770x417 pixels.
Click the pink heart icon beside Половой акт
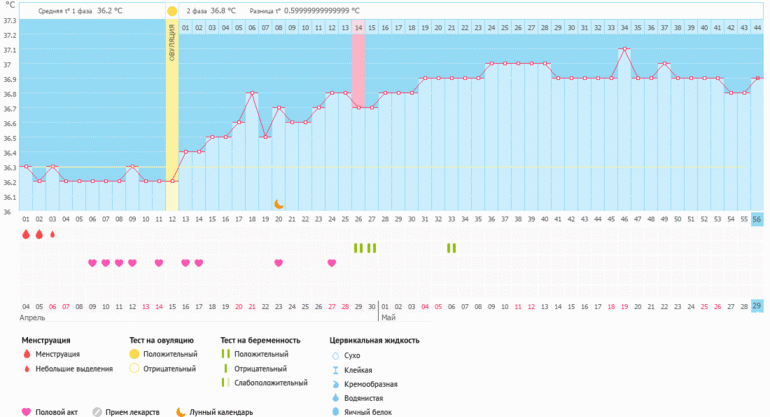point(26,411)
